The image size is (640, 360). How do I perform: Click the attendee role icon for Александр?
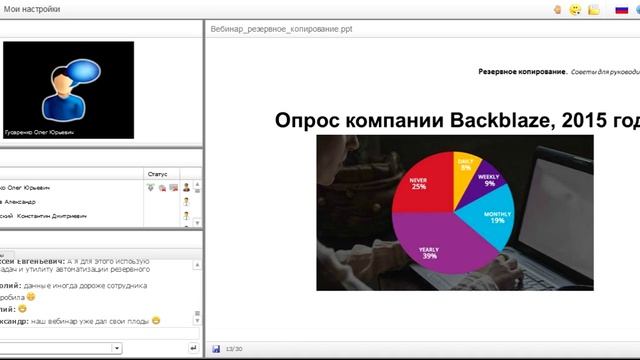pos(187,202)
